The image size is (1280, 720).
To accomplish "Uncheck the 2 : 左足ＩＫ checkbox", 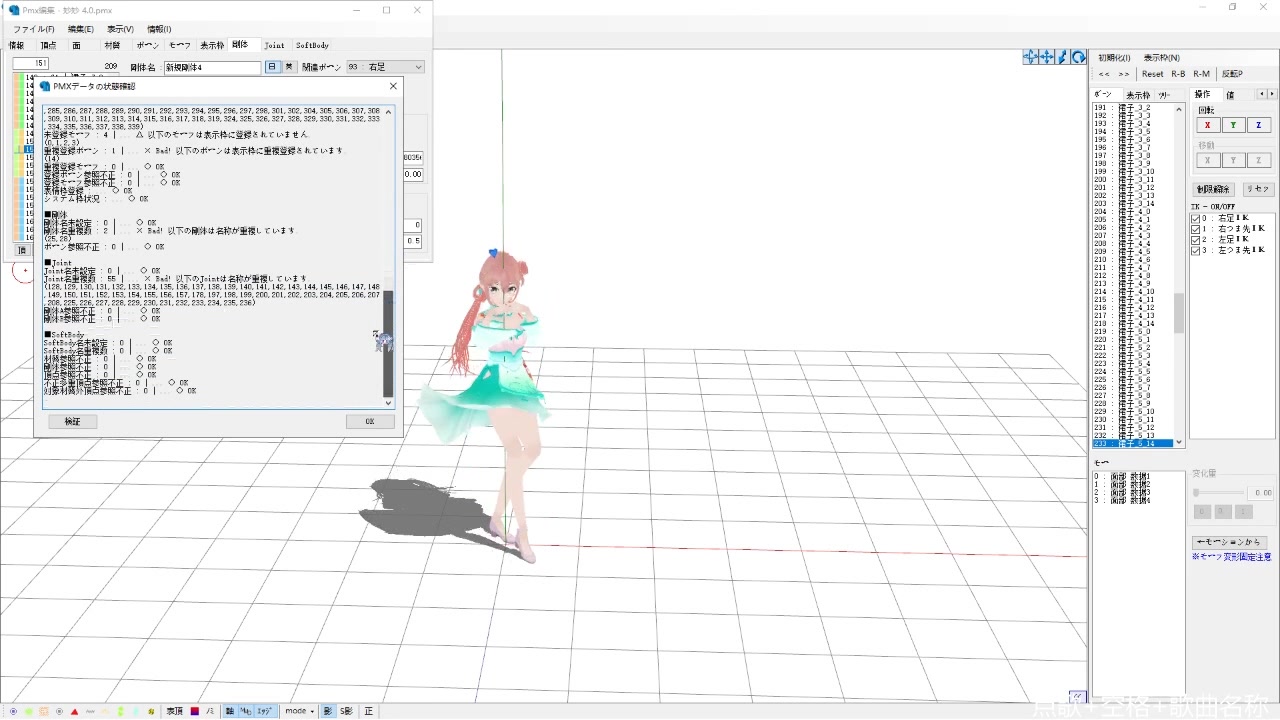I will [x=1196, y=240].
